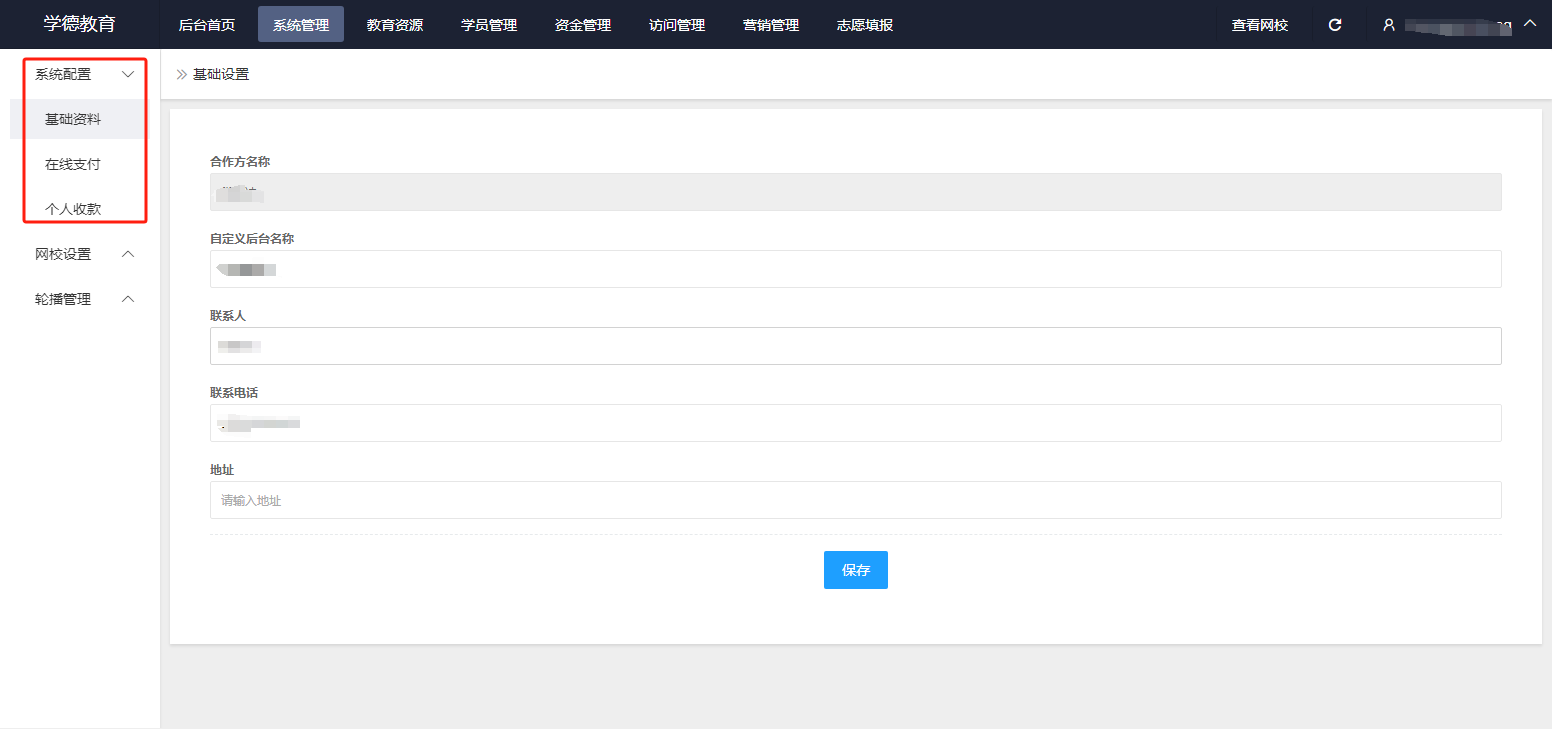Click the refresh icon in top bar
The height and width of the screenshot is (729, 1552).
(1334, 25)
